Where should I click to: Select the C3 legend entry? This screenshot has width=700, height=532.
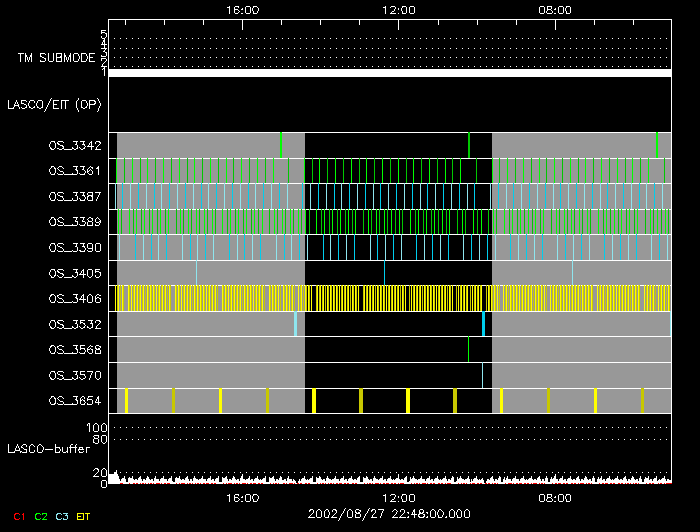(63, 516)
